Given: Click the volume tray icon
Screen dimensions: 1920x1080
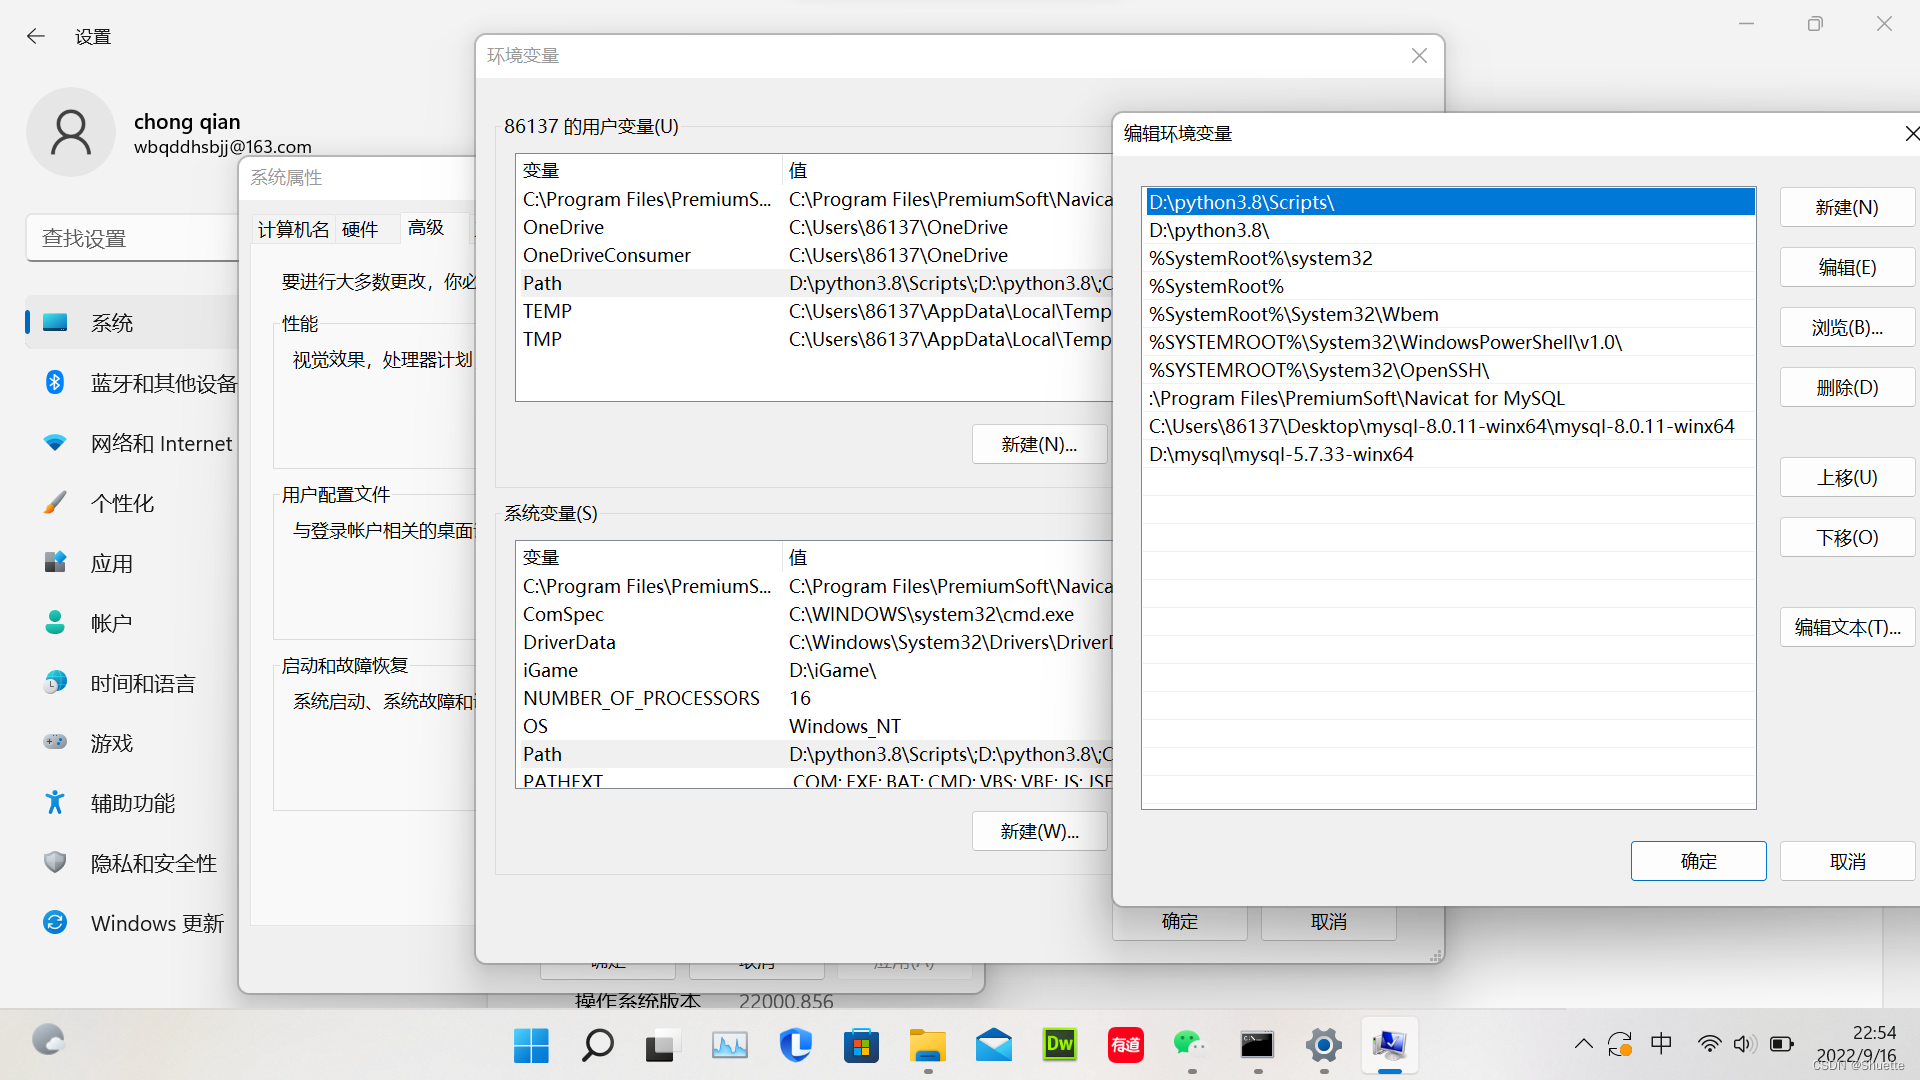Looking at the screenshot, I should point(1744,1045).
